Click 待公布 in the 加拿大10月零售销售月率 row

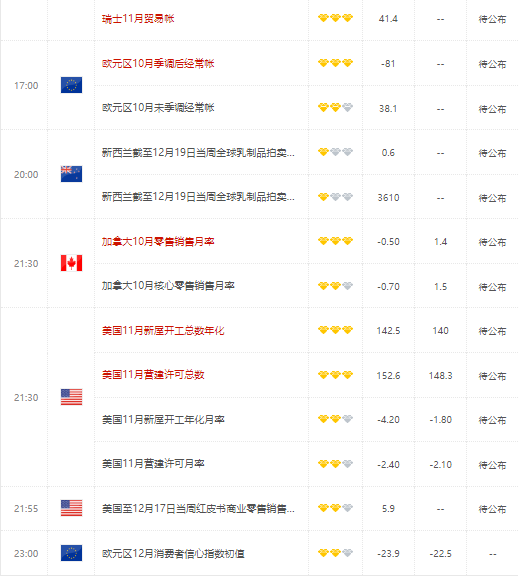492,242
